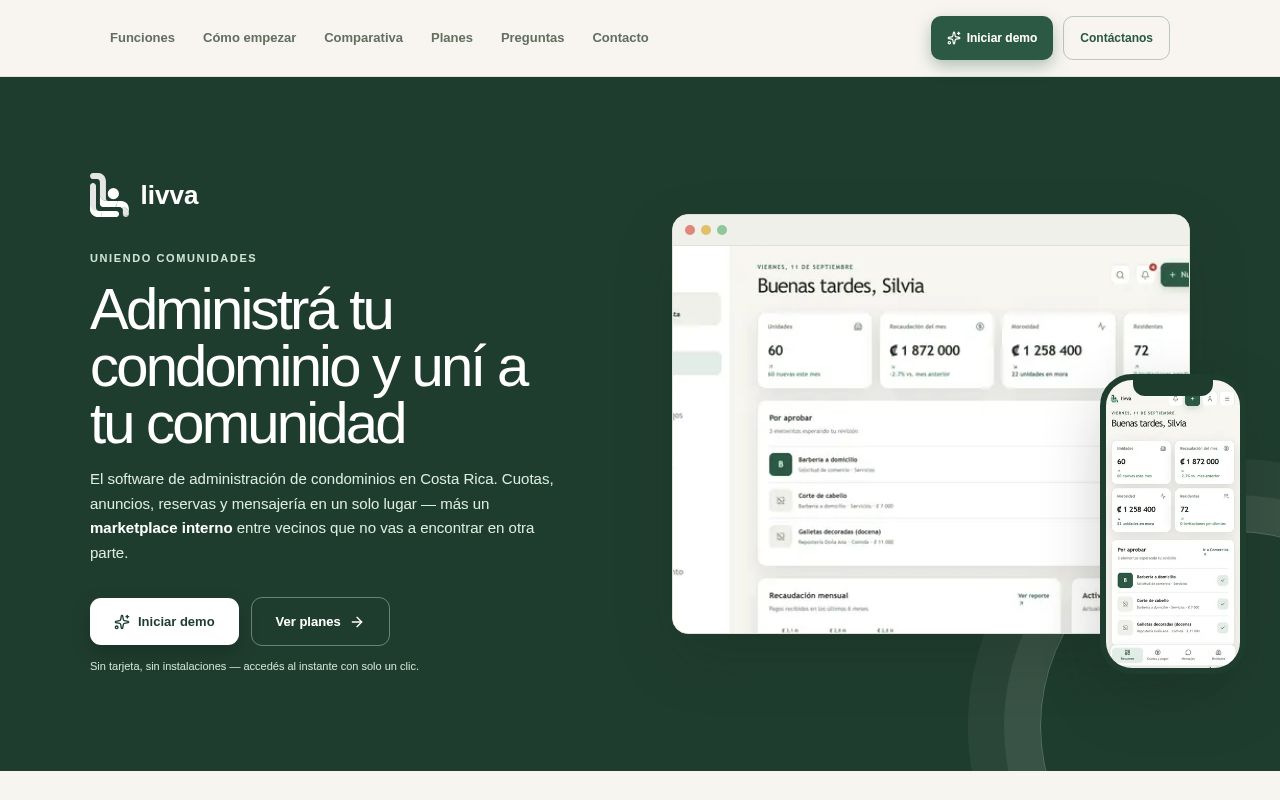This screenshot has height=800, width=1280.
Task: Open the Comparativa nav link
Action: (x=363, y=38)
